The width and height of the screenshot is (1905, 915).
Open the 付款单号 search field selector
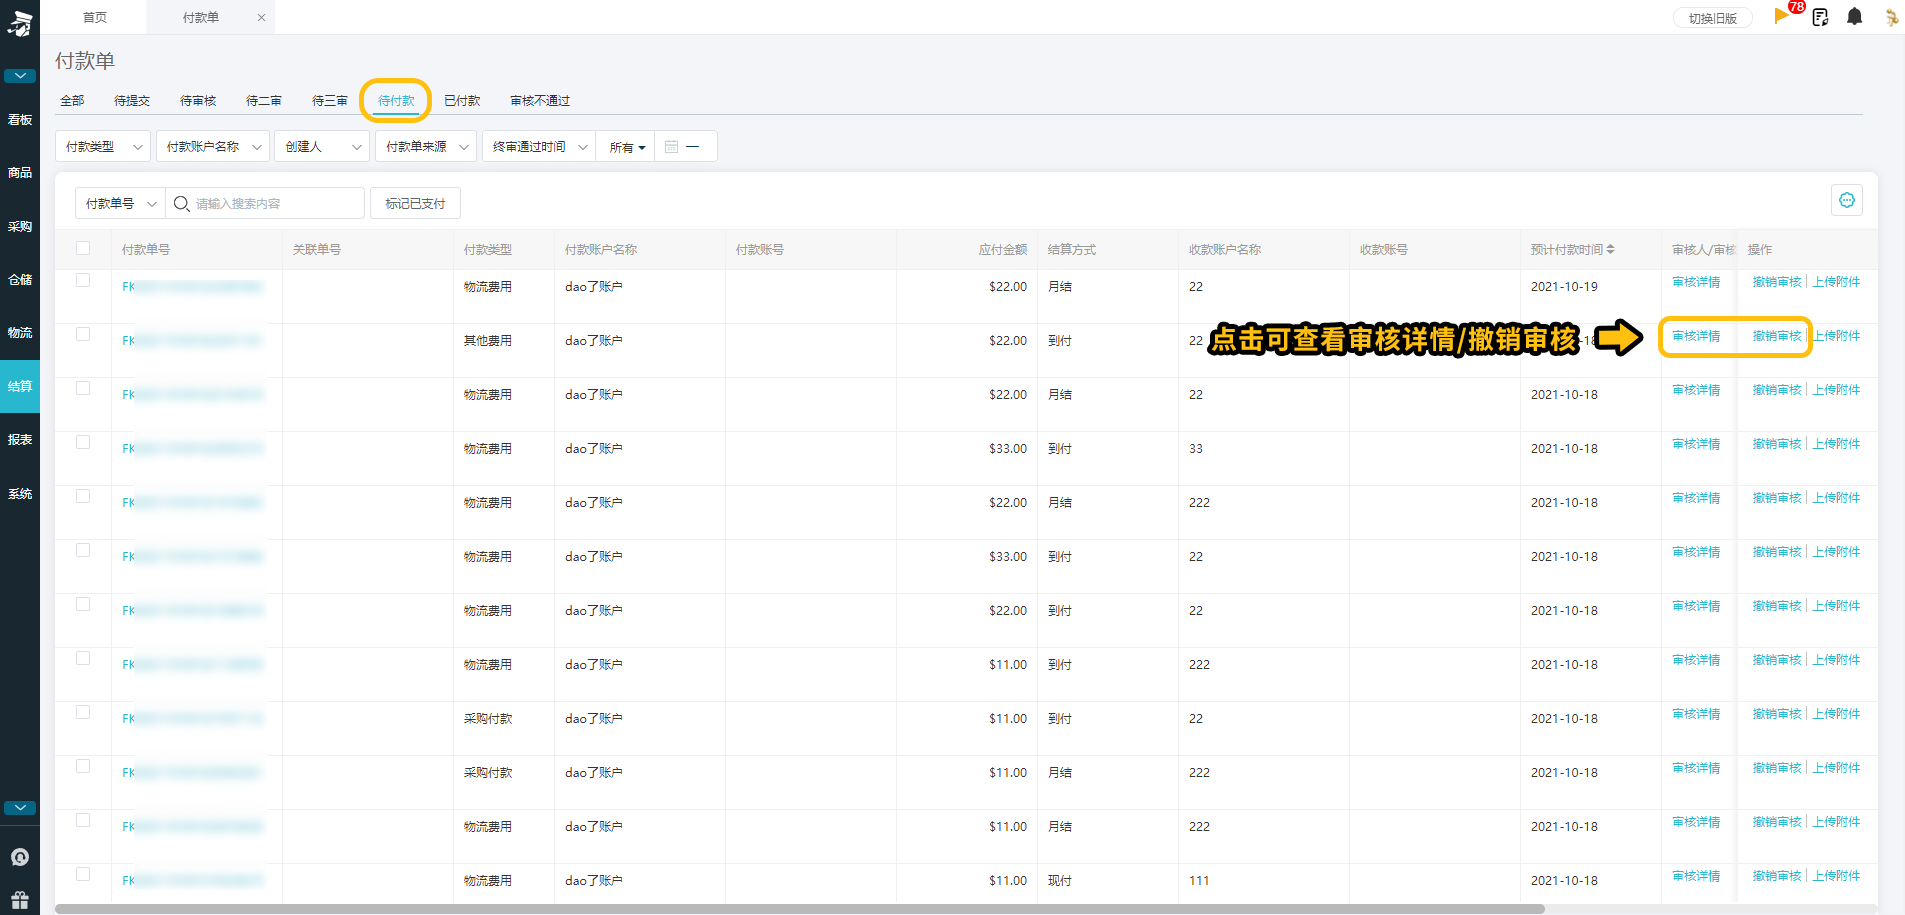120,203
